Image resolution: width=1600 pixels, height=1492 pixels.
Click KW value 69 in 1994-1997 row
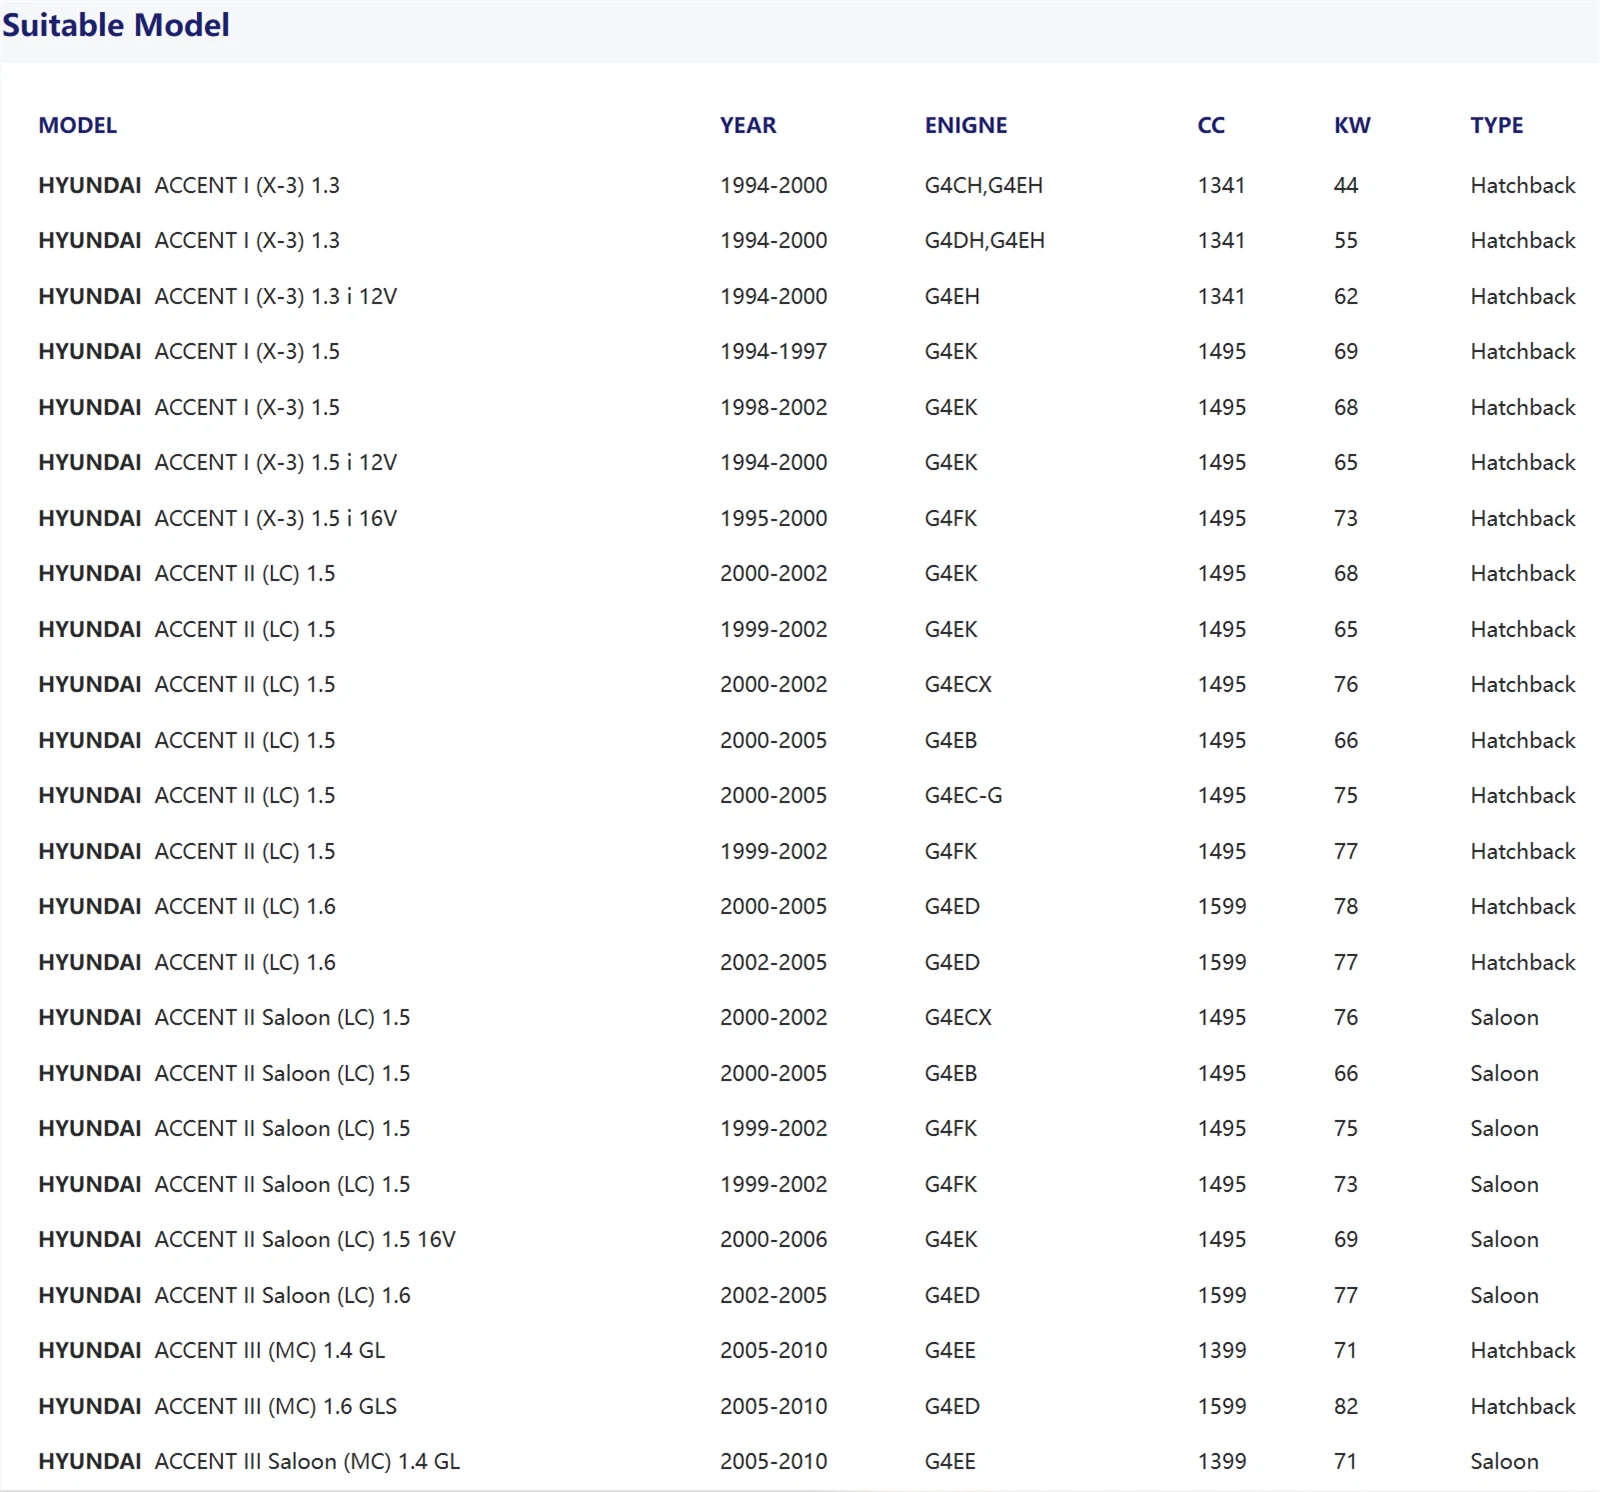click(1346, 351)
